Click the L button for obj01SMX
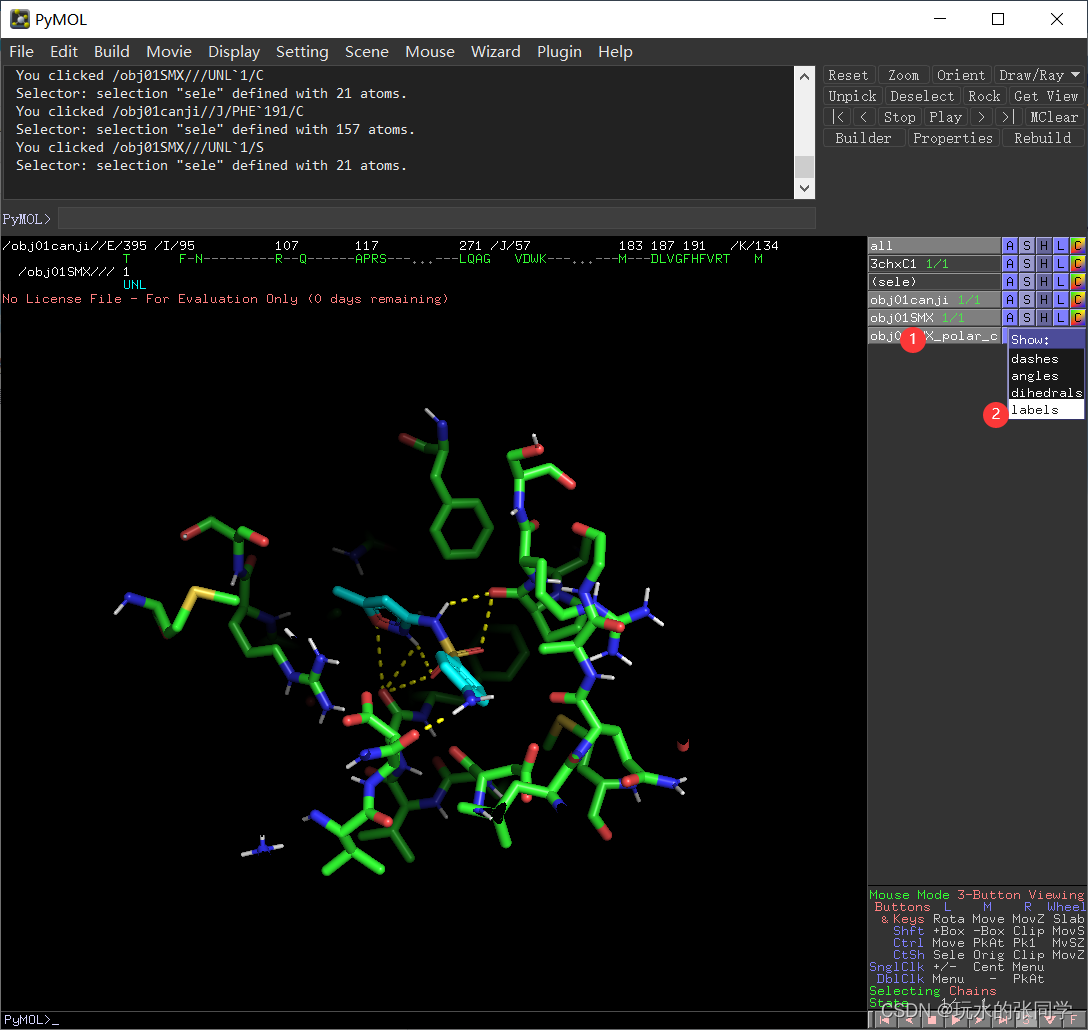The width and height of the screenshot is (1088, 1030). pyautogui.click(x=1060, y=318)
